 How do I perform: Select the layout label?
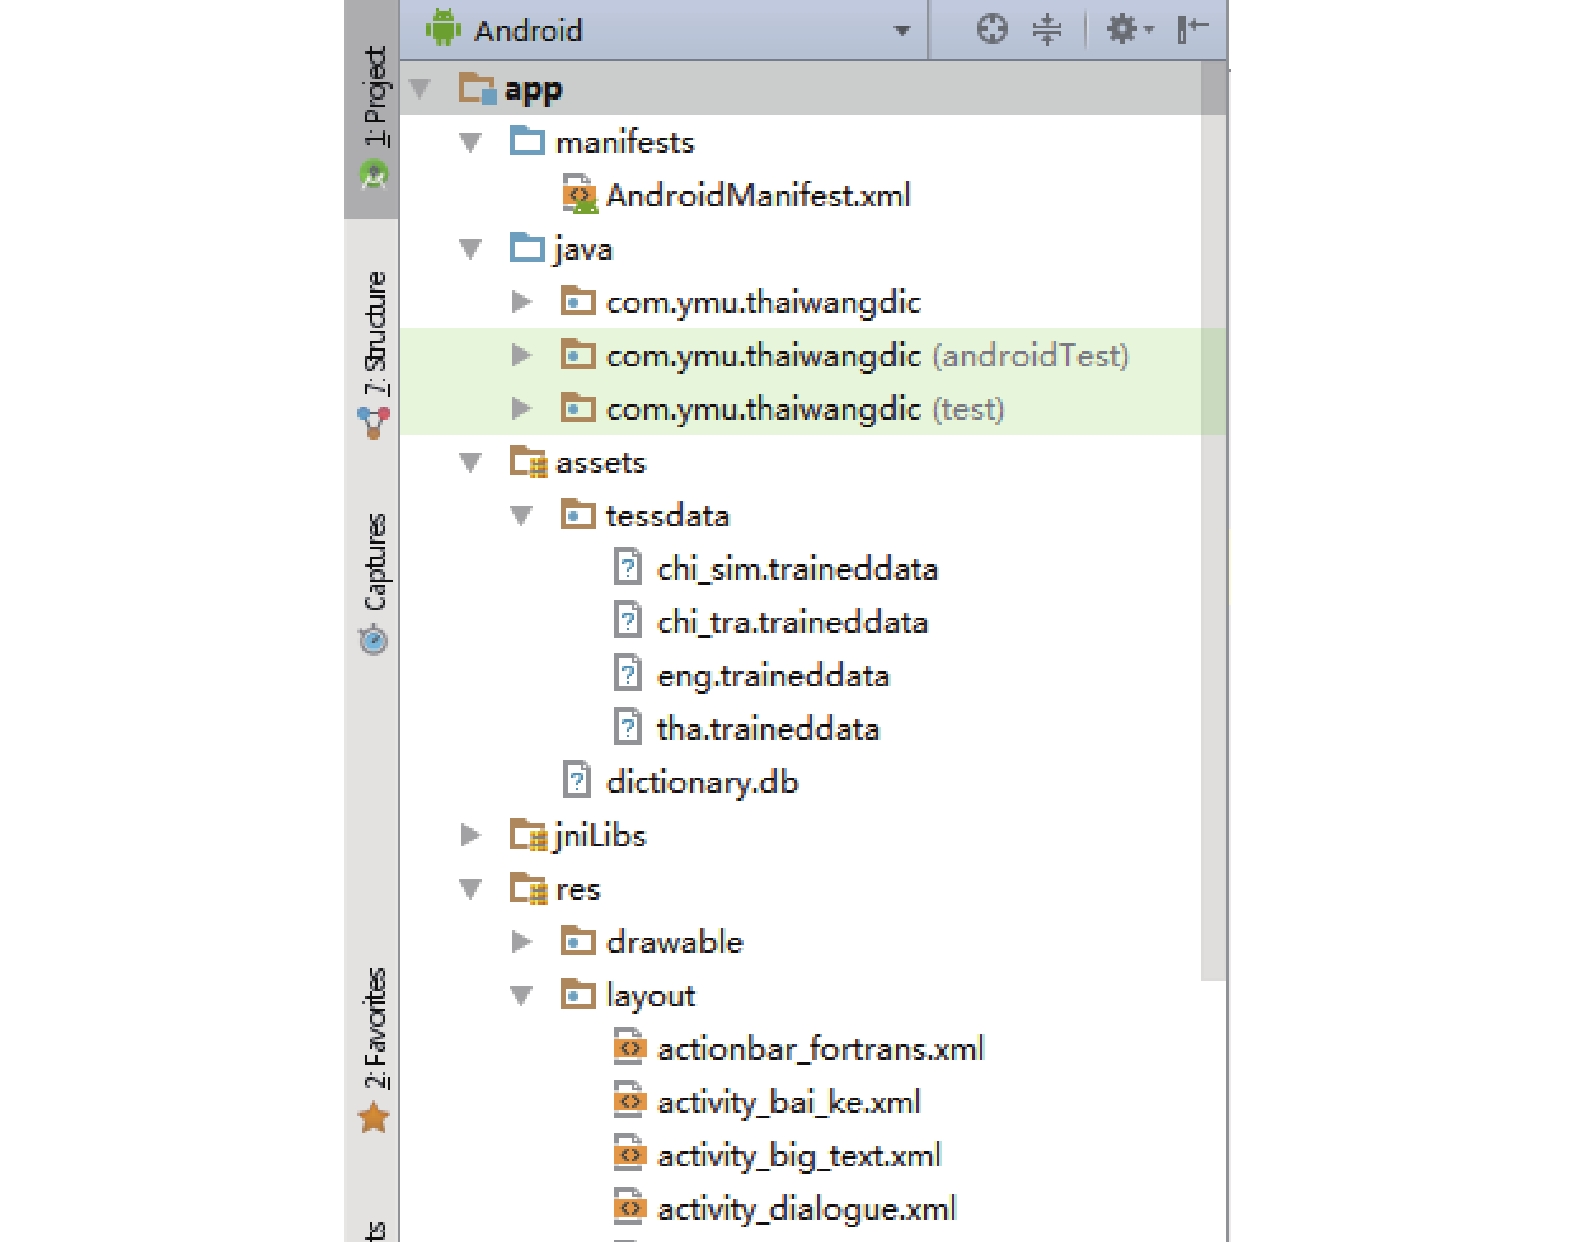[x=651, y=996]
